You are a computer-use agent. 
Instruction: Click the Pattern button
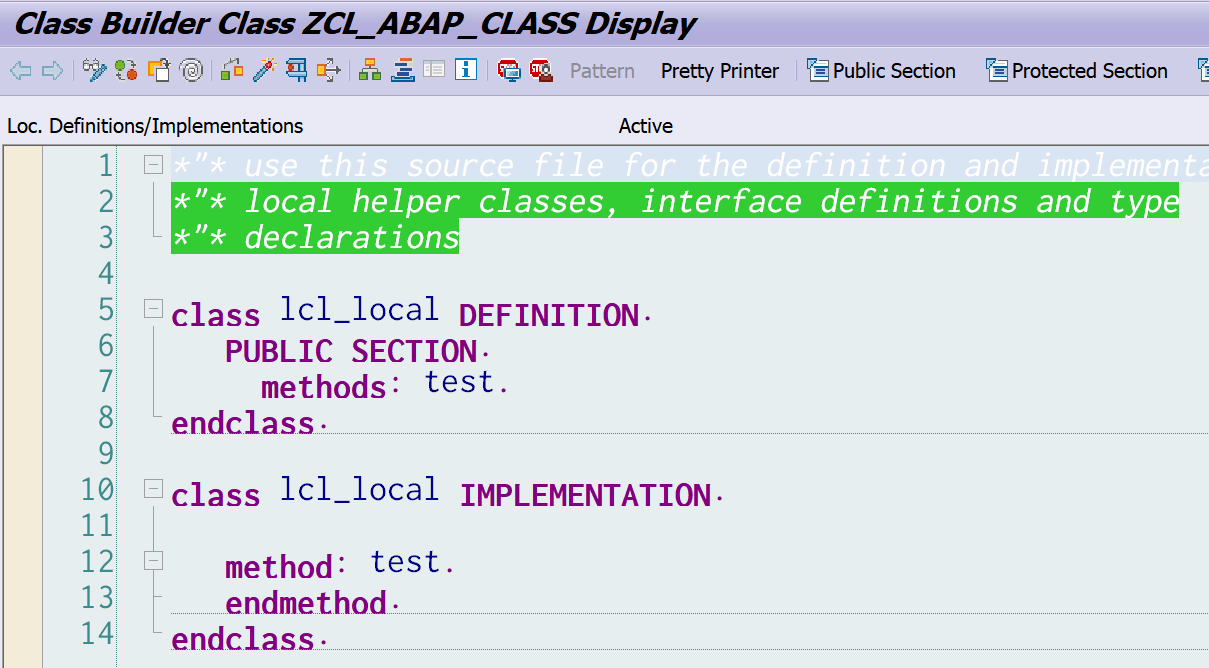pyautogui.click(x=602, y=71)
